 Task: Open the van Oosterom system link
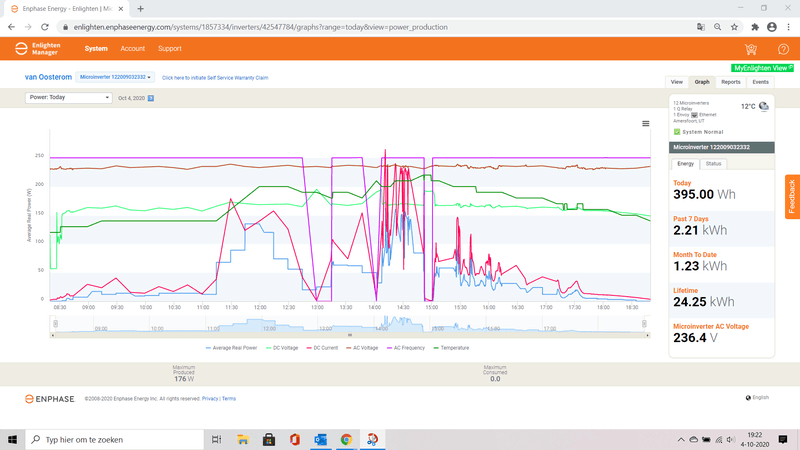(48, 77)
